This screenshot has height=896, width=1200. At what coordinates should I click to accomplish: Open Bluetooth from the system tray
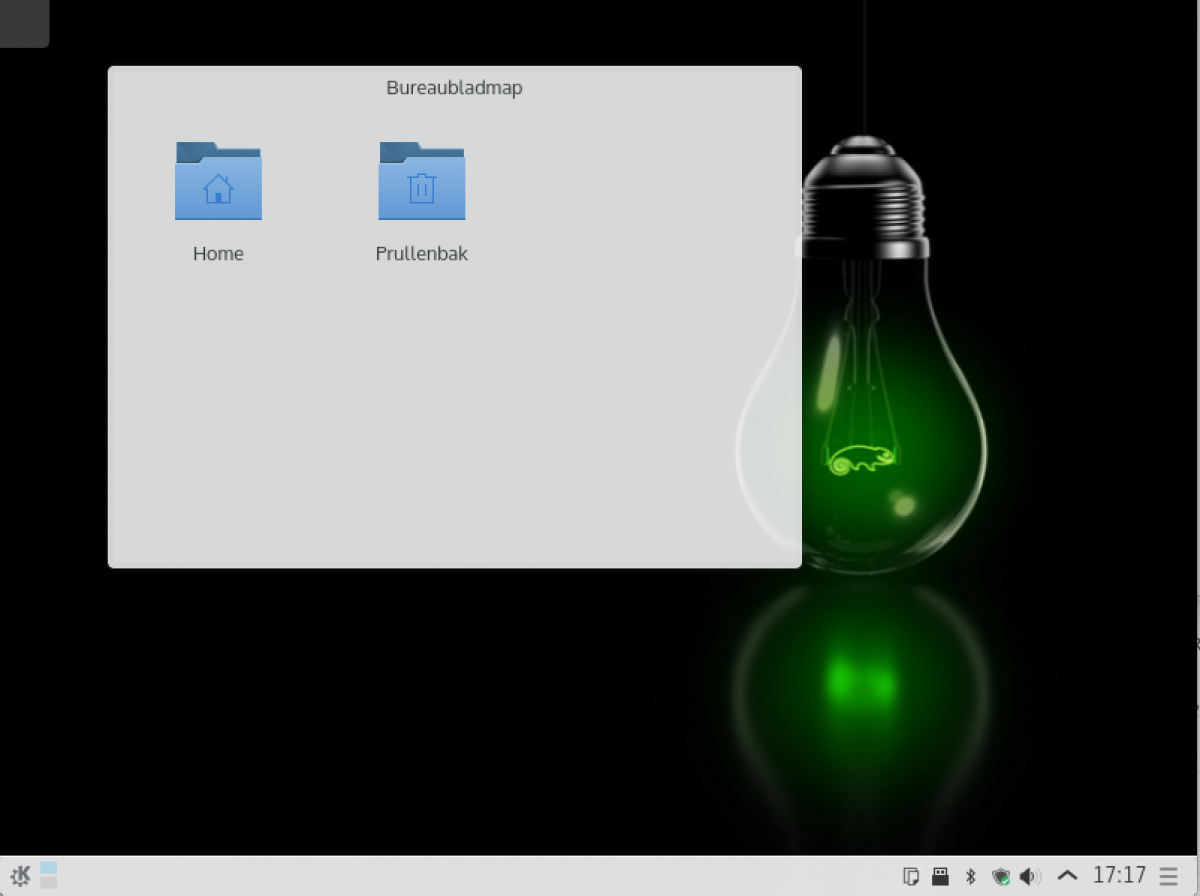969,877
